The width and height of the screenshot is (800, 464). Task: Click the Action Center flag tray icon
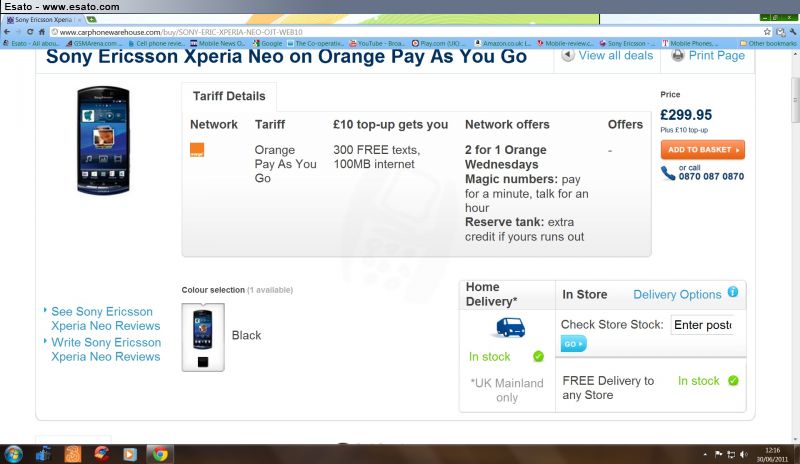click(718, 454)
